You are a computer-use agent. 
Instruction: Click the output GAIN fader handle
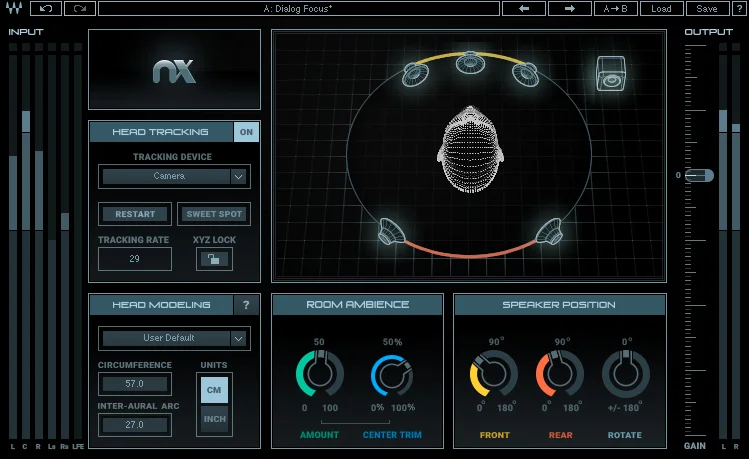tap(700, 175)
